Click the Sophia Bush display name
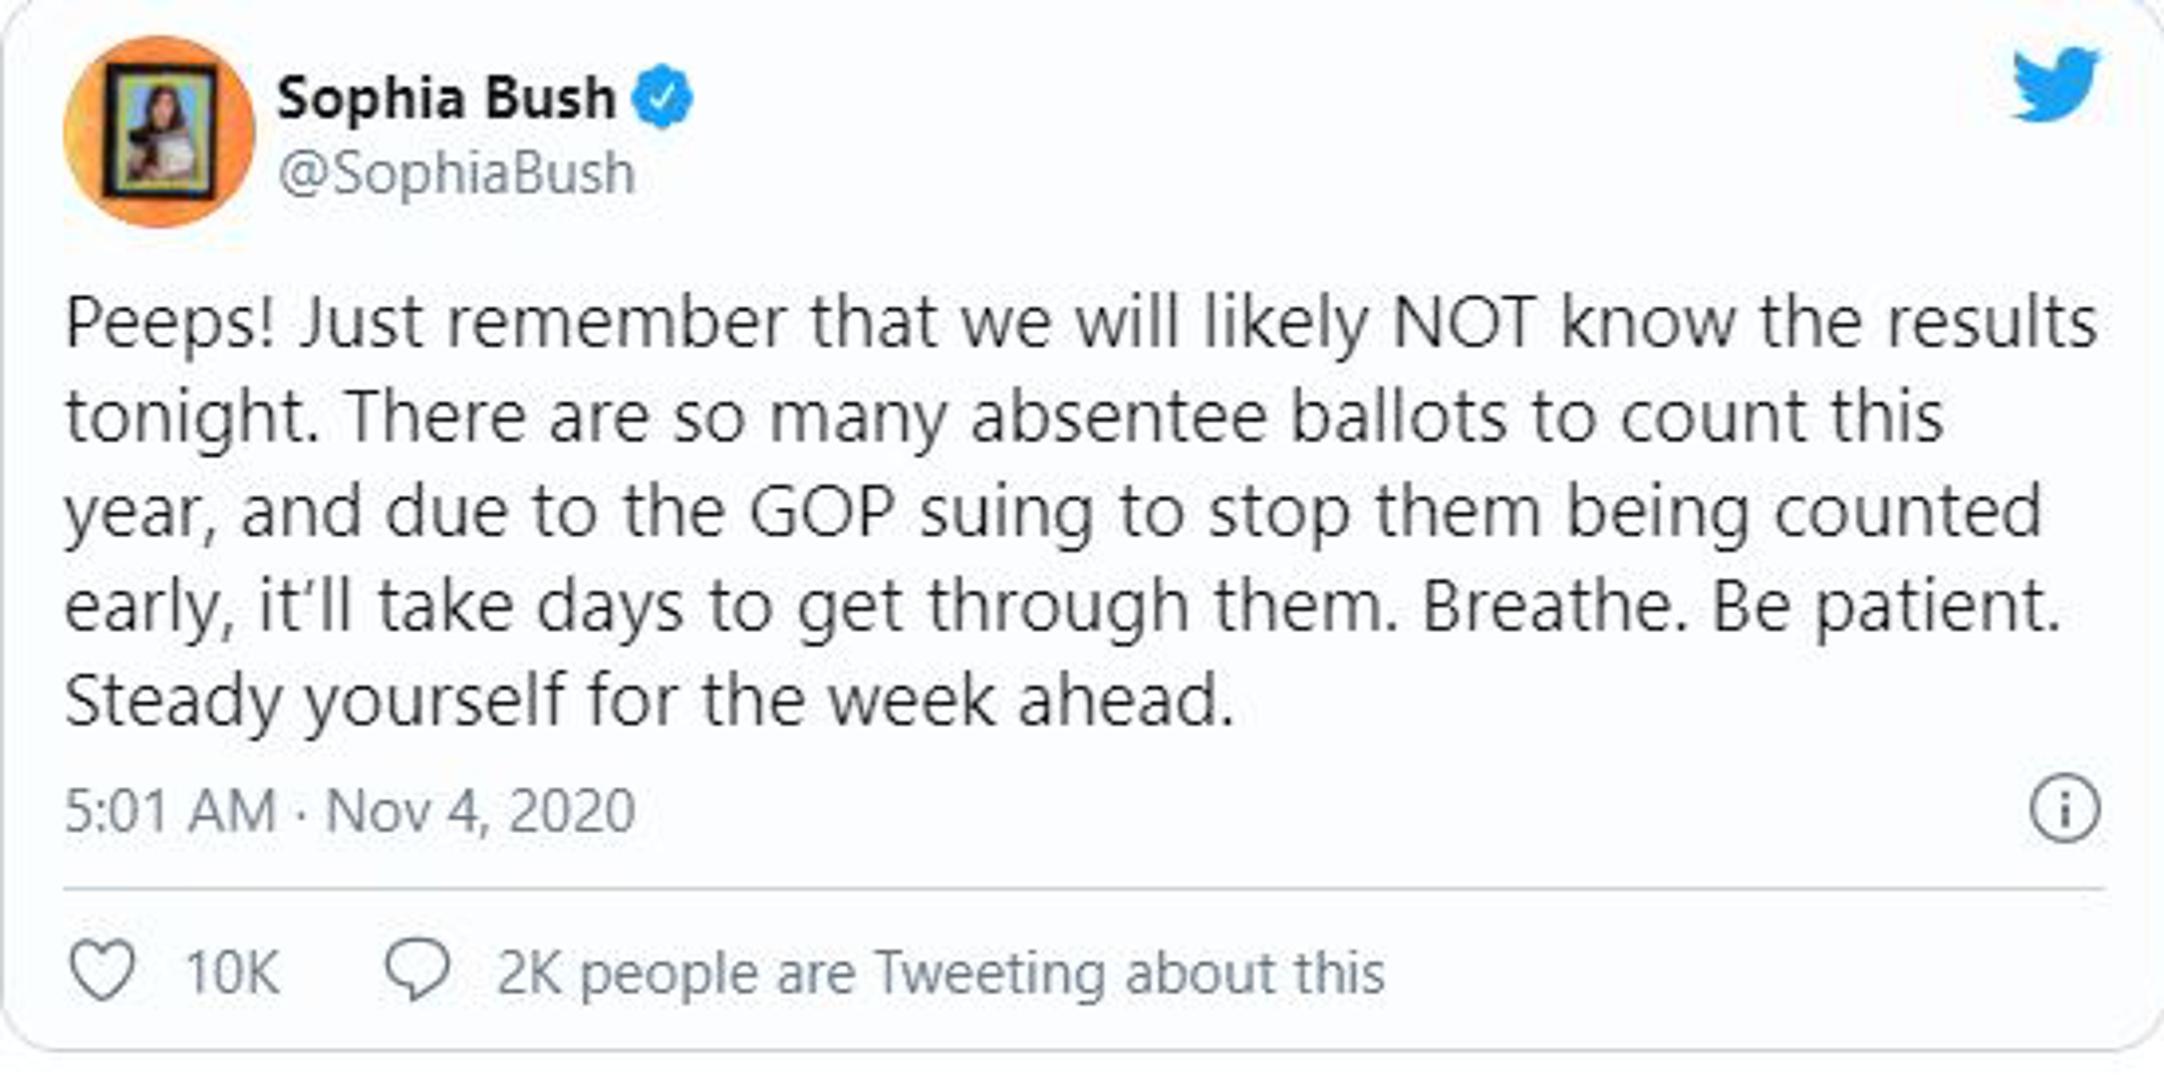Screen dimensions: 2164x1080 [x=446, y=98]
